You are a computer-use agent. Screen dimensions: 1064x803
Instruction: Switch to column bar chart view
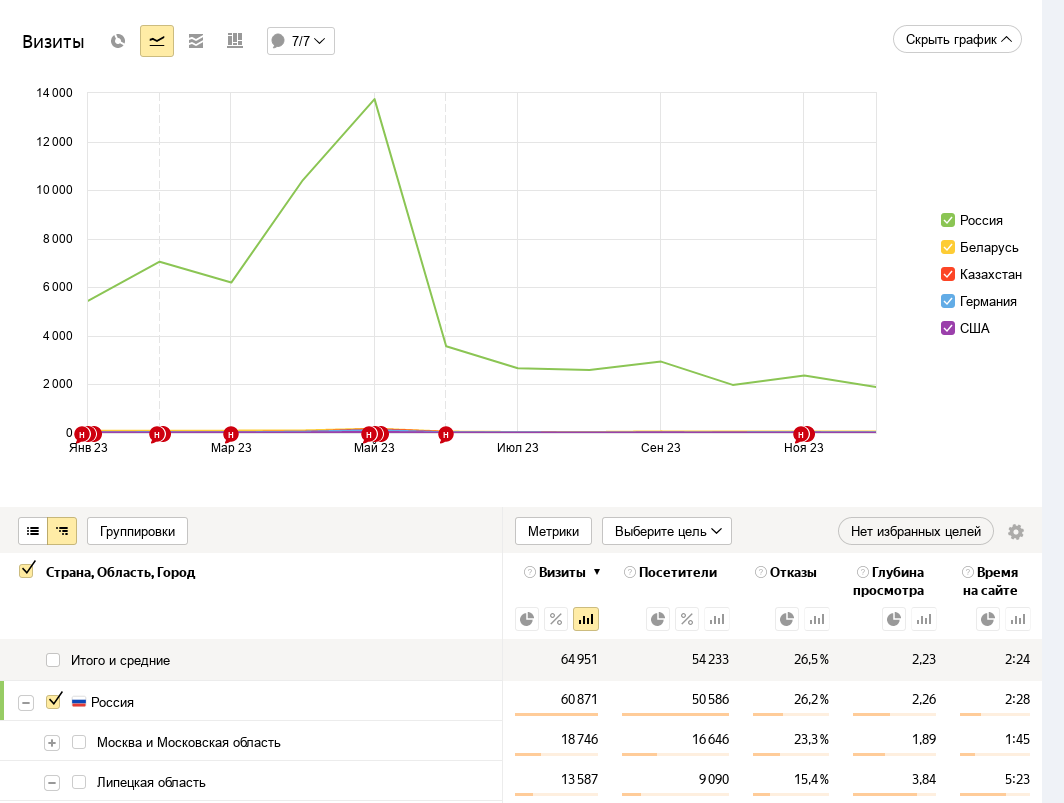pyautogui.click(x=235, y=41)
